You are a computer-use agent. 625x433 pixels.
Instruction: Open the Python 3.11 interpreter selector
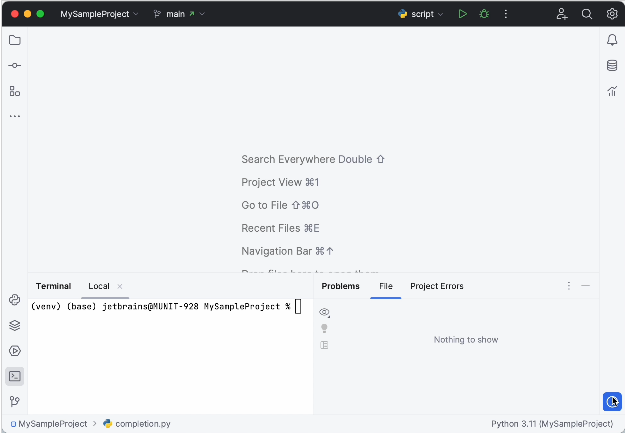pyautogui.click(x=552, y=424)
